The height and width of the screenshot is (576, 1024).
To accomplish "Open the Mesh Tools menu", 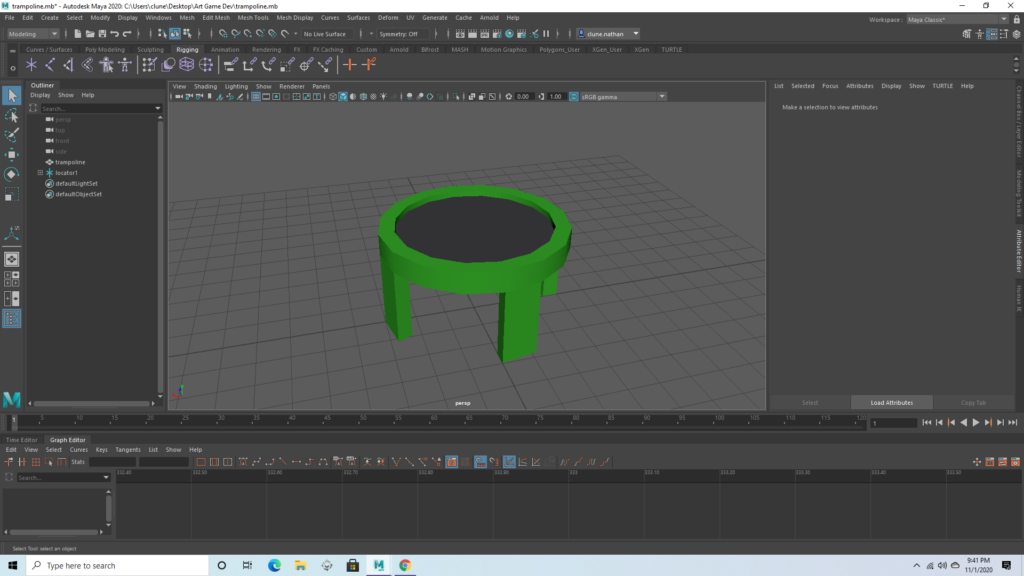I will tap(252, 18).
